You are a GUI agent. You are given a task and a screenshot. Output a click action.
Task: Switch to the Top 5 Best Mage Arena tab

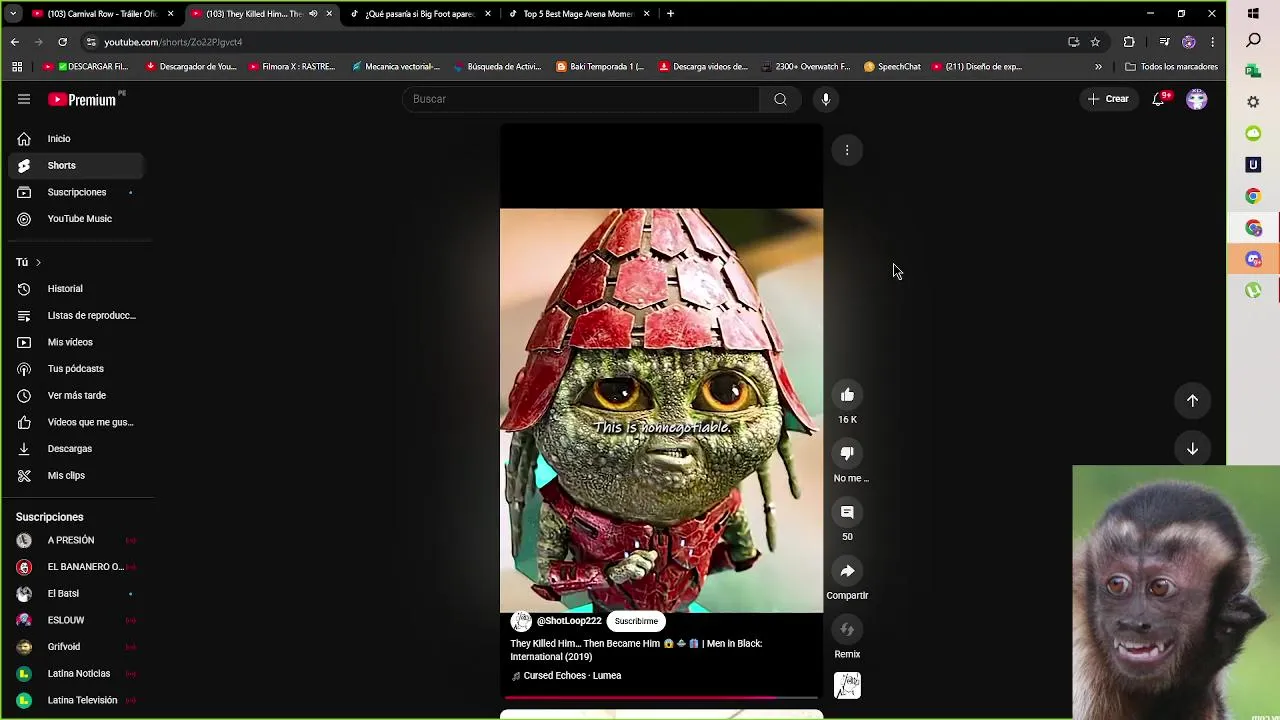(578, 14)
